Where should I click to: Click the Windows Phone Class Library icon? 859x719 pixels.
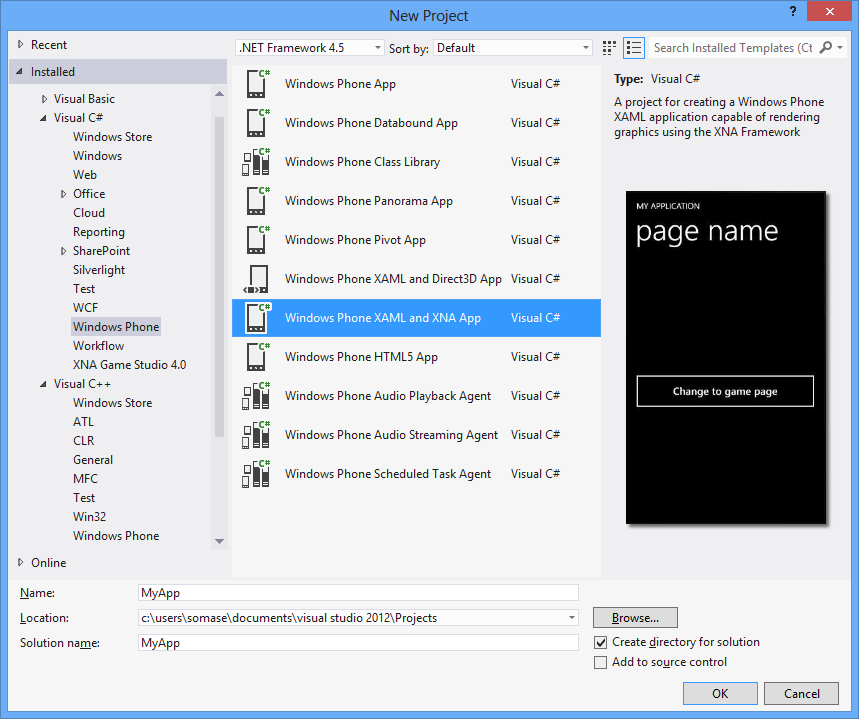tap(256, 162)
